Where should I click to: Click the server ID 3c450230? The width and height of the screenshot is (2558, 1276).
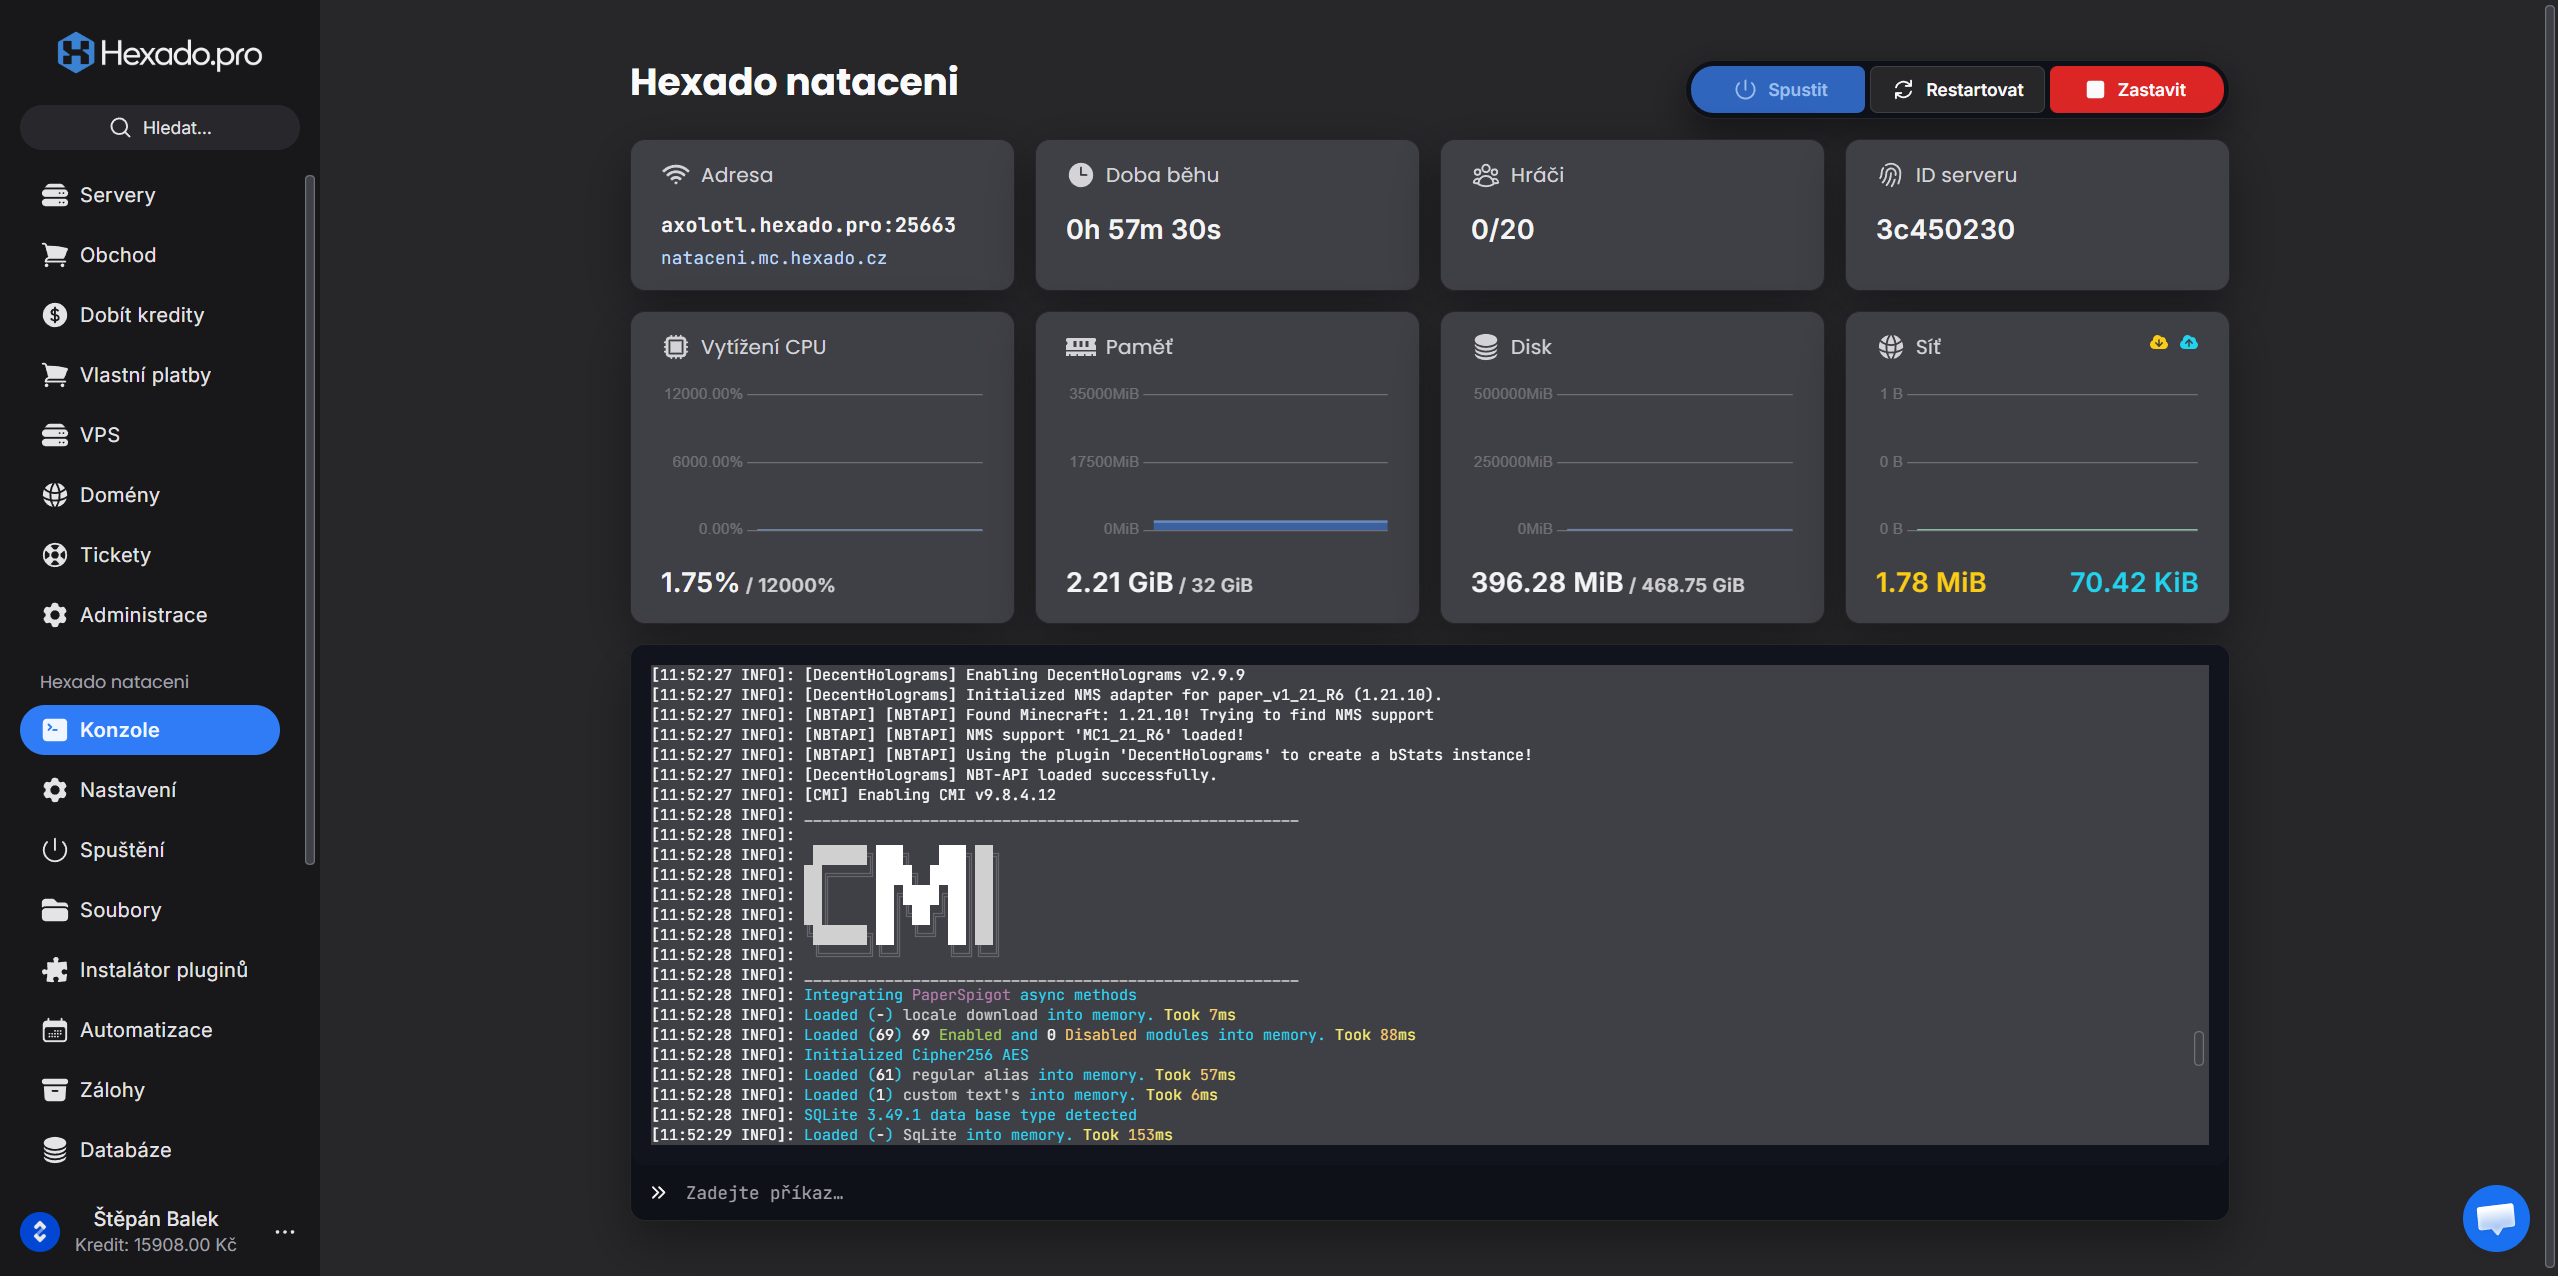1945,230
